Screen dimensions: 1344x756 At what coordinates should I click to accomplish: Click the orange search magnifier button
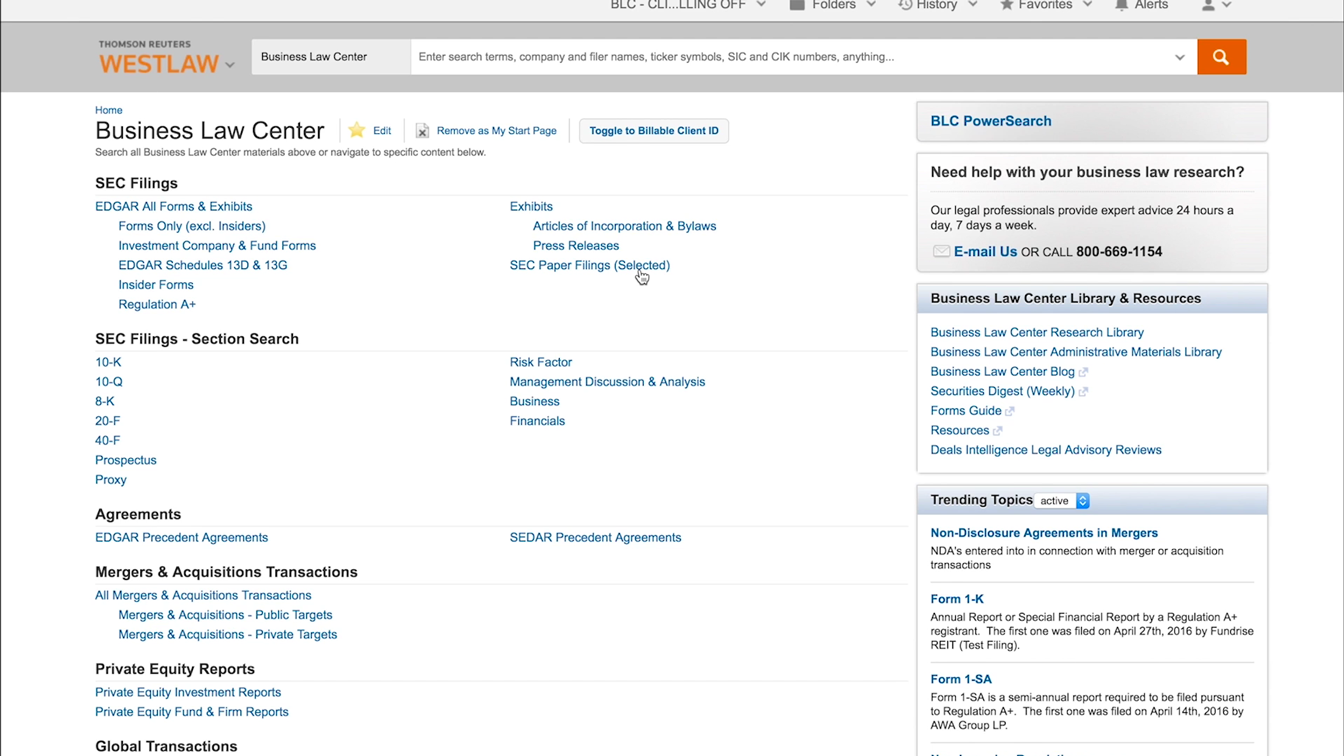click(x=1221, y=57)
